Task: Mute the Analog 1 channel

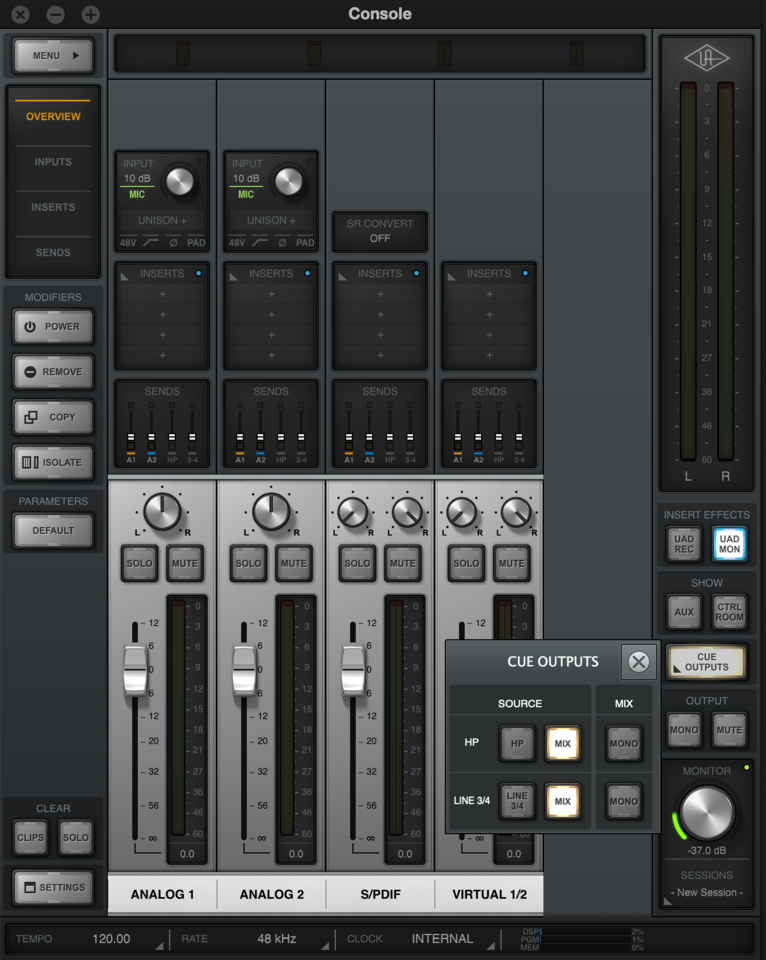Action: 185,563
